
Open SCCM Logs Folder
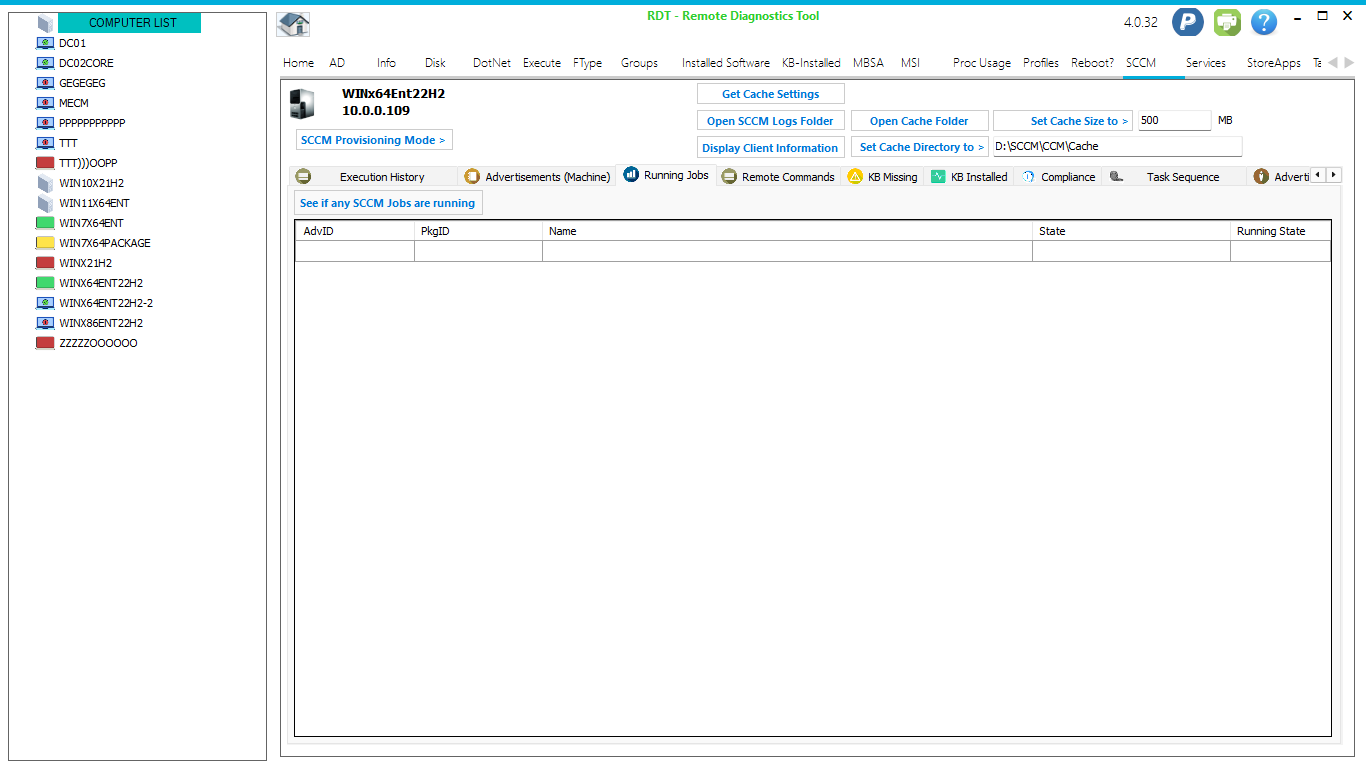point(771,121)
